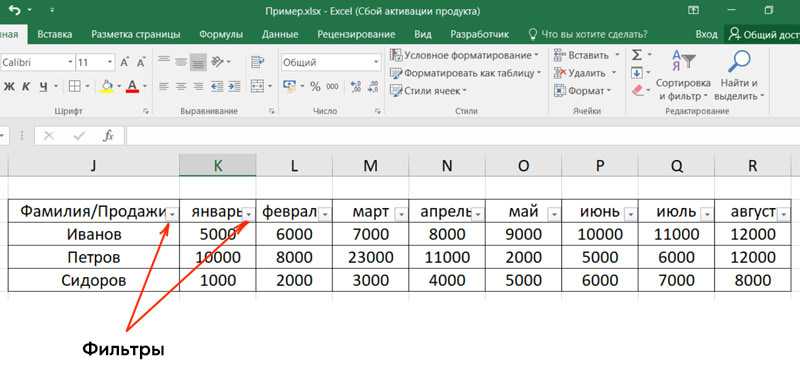This screenshot has height=376, width=800.
Task: Open 'Стили ячеек' gallery
Action: tap(429, 91)
